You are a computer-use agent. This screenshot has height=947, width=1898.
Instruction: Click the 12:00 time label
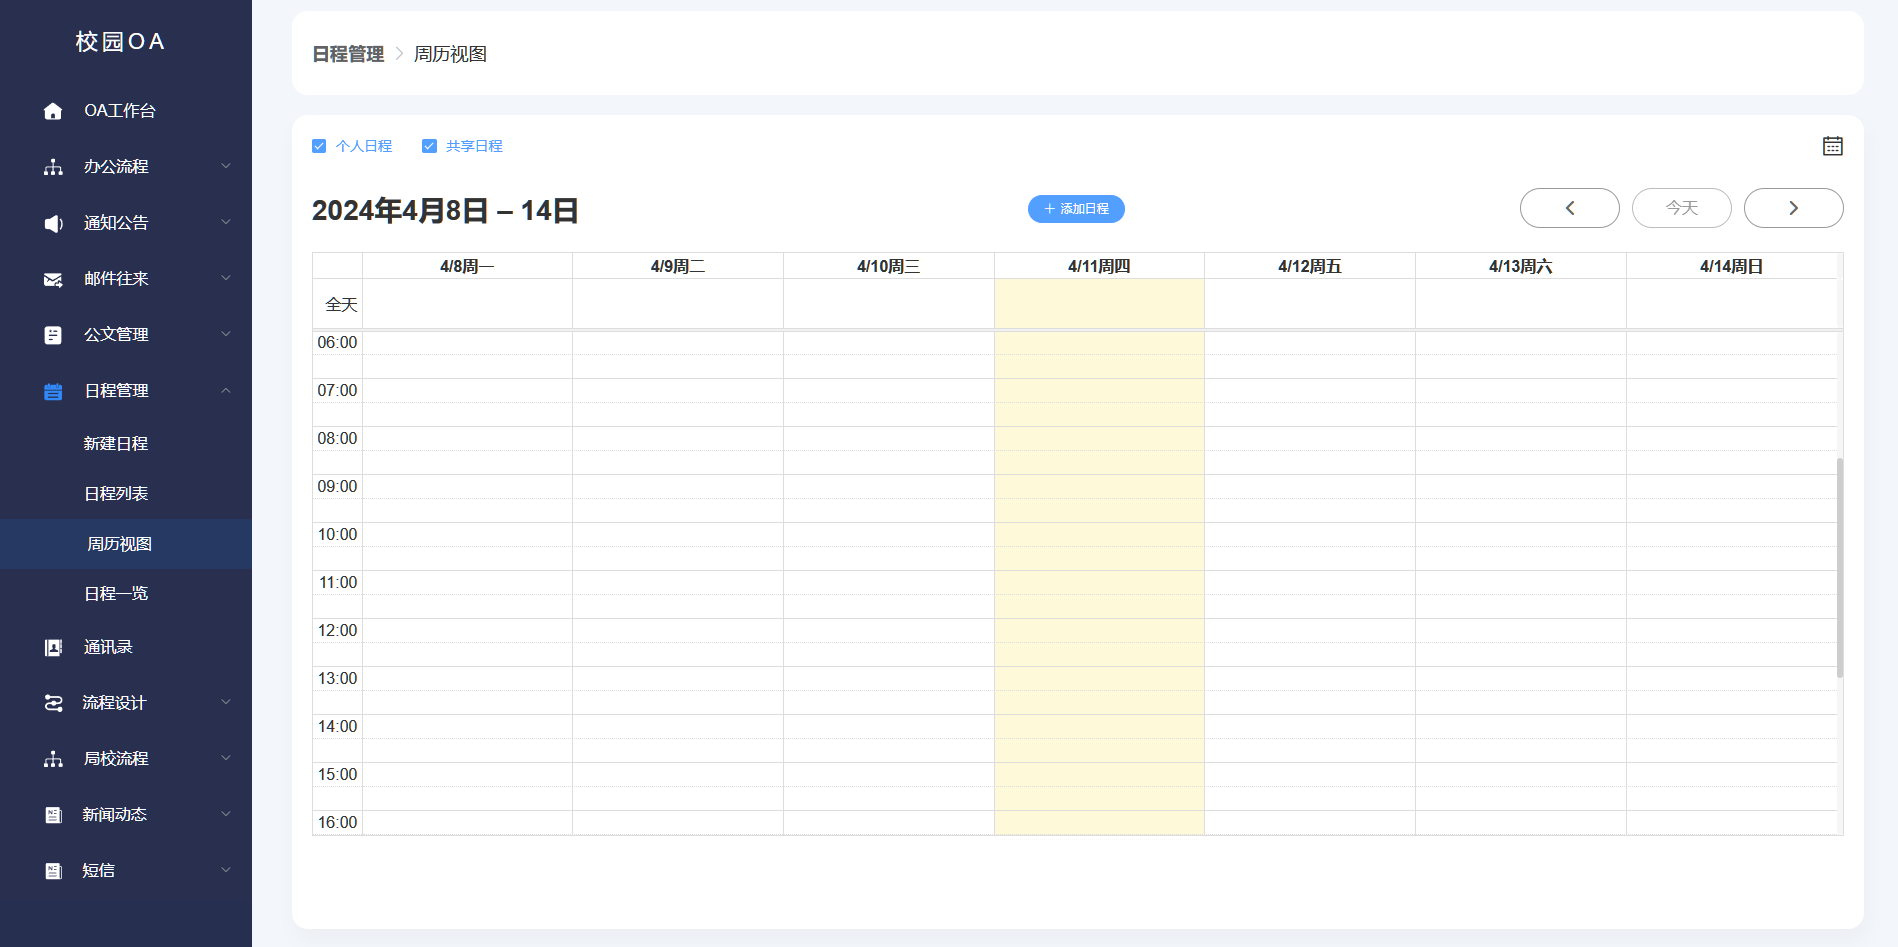337,631
